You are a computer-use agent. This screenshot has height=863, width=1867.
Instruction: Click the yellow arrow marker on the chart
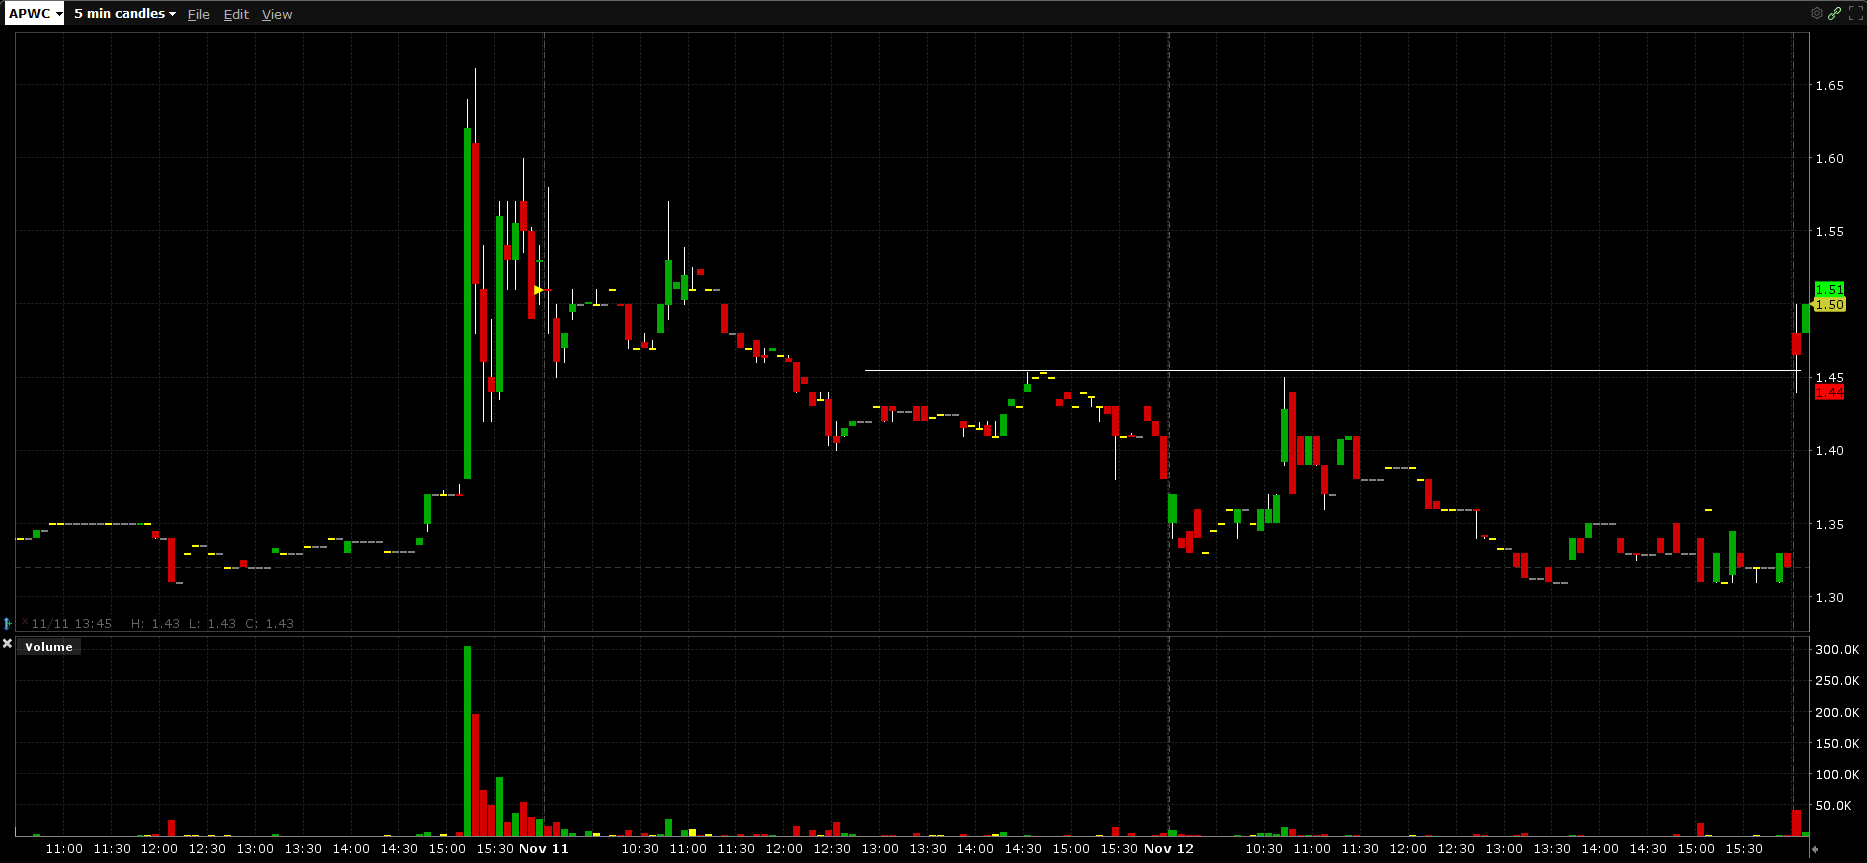point(538,290)
